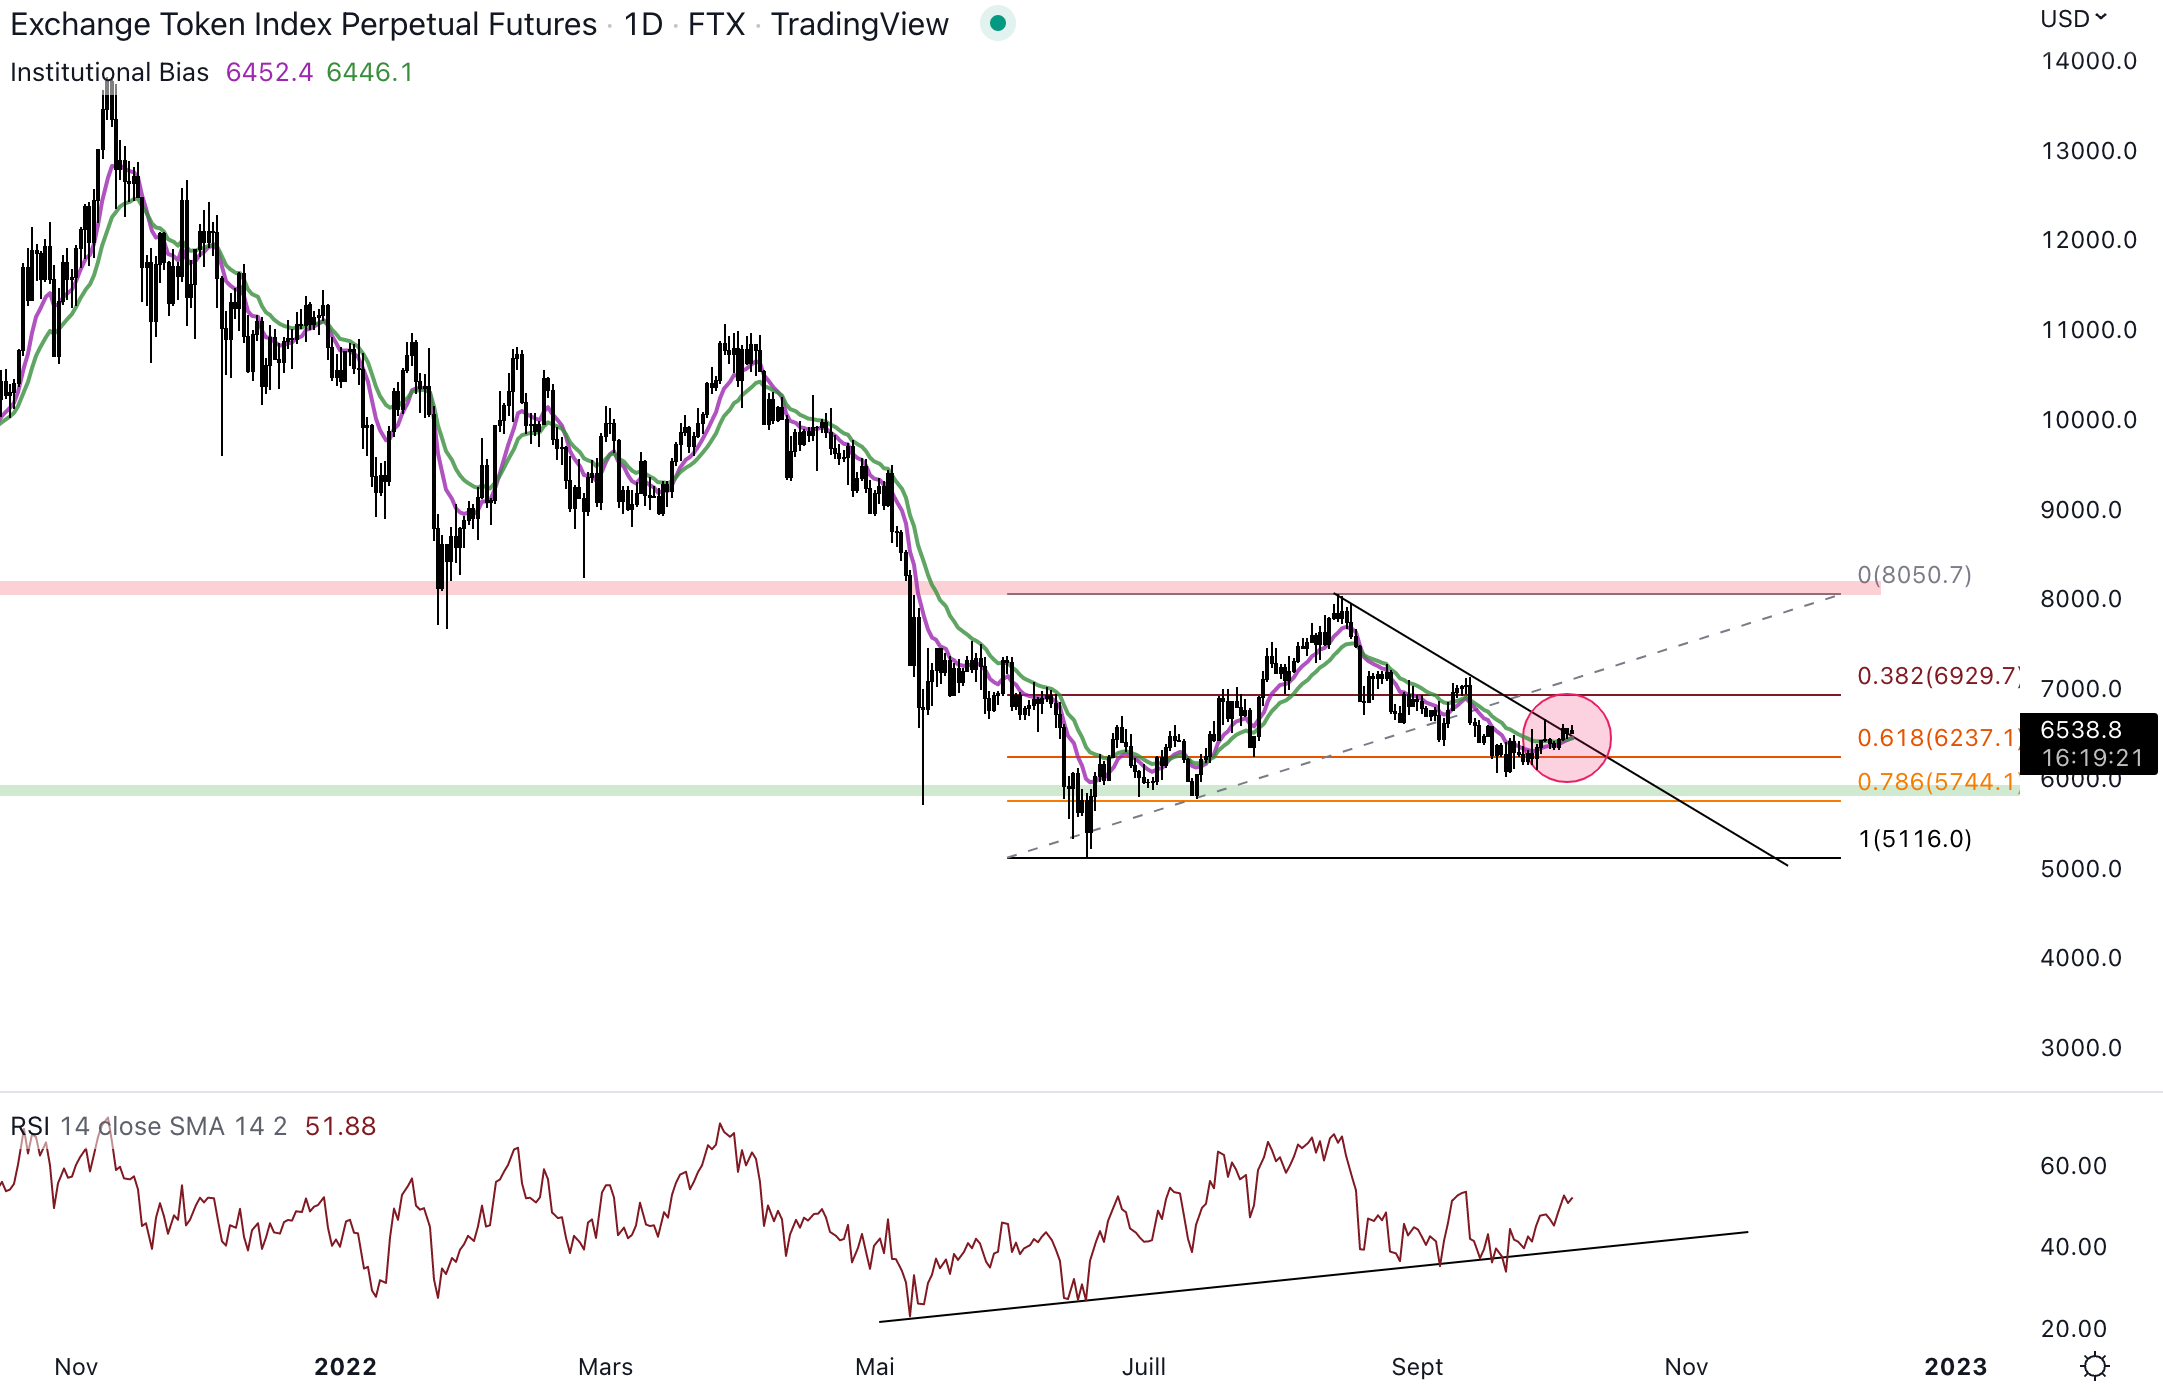Click the 1(5116.0) Fibonacci level label
The height and width of the screenshot is (1392, 2163).
(1914, 839)
